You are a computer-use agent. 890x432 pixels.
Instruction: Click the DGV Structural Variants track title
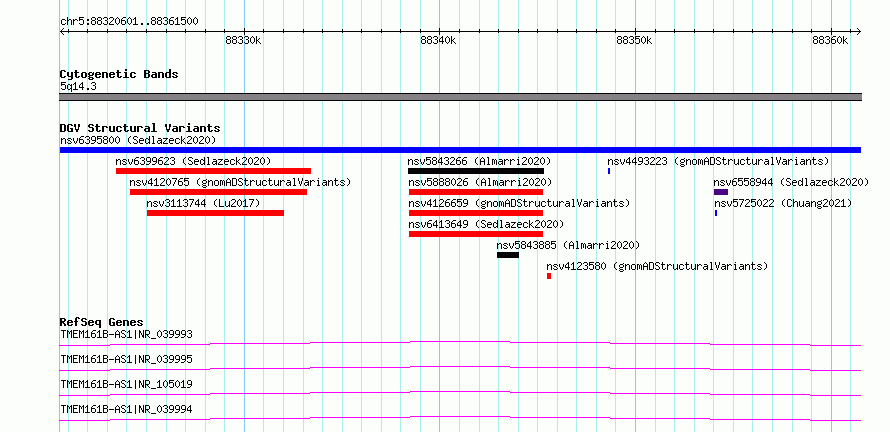click(140, 128)
